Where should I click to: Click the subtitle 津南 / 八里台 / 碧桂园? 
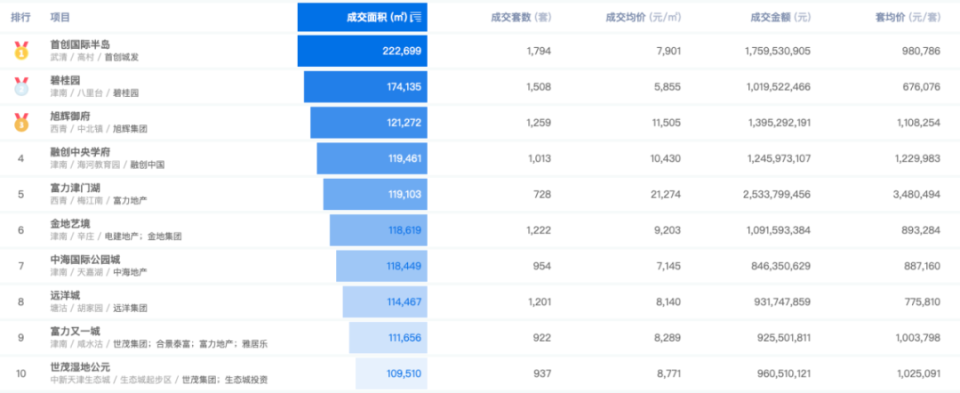pyautogui.click(x=94, y=93)
